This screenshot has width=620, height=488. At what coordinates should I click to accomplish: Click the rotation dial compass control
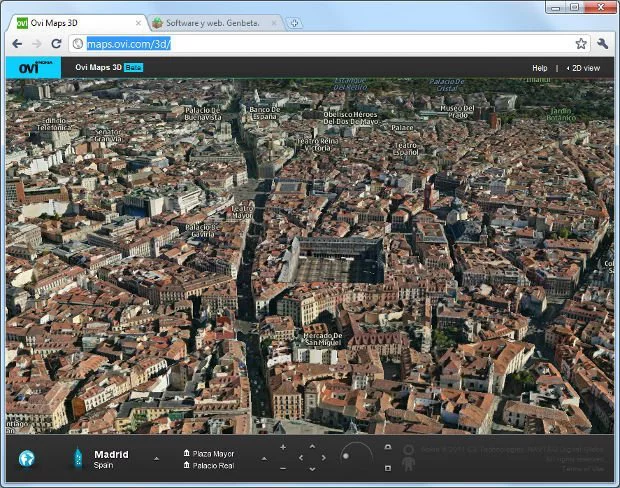click(356, 454)
